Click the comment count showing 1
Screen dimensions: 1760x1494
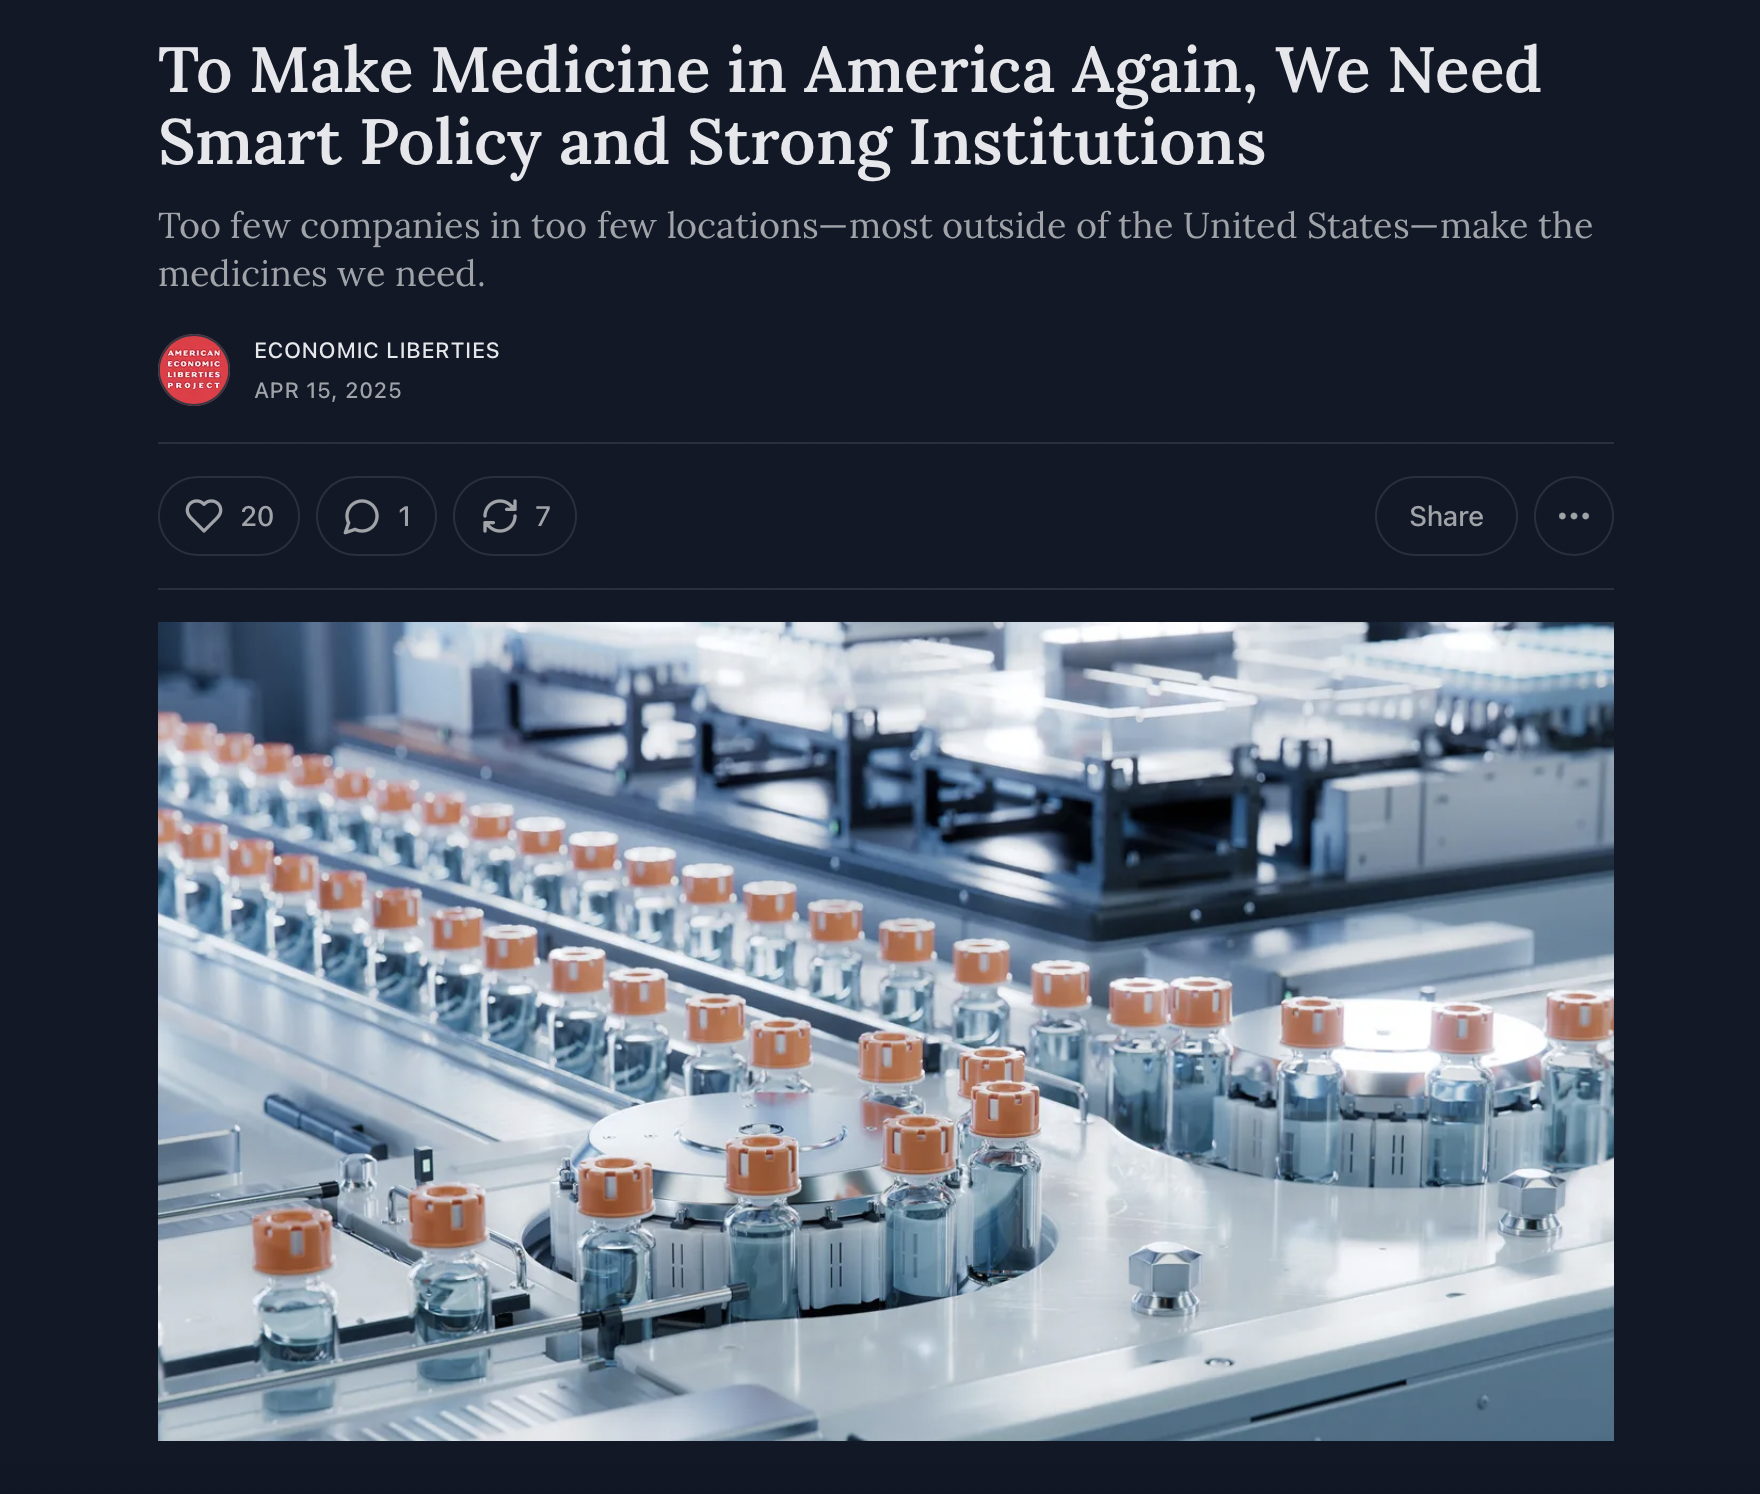pyautogui.click(x=404, y=516)
